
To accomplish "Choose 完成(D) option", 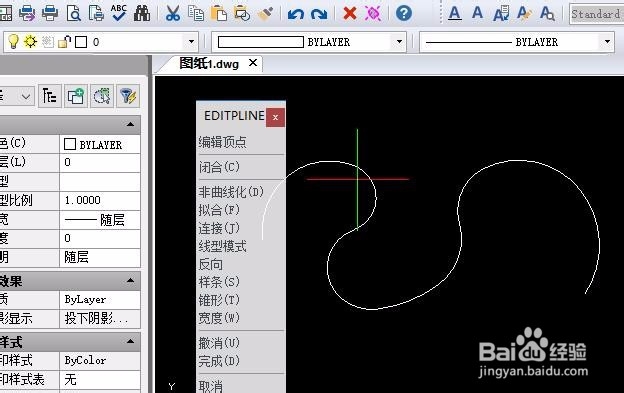I will click(219, 361).
